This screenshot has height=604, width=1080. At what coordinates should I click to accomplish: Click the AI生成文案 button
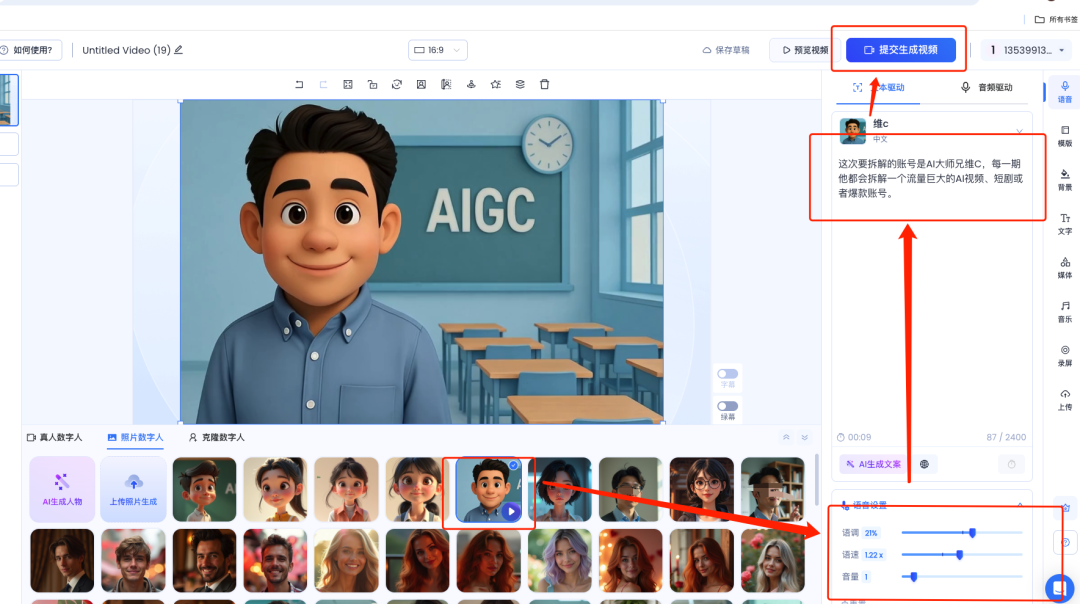(872, 464)
